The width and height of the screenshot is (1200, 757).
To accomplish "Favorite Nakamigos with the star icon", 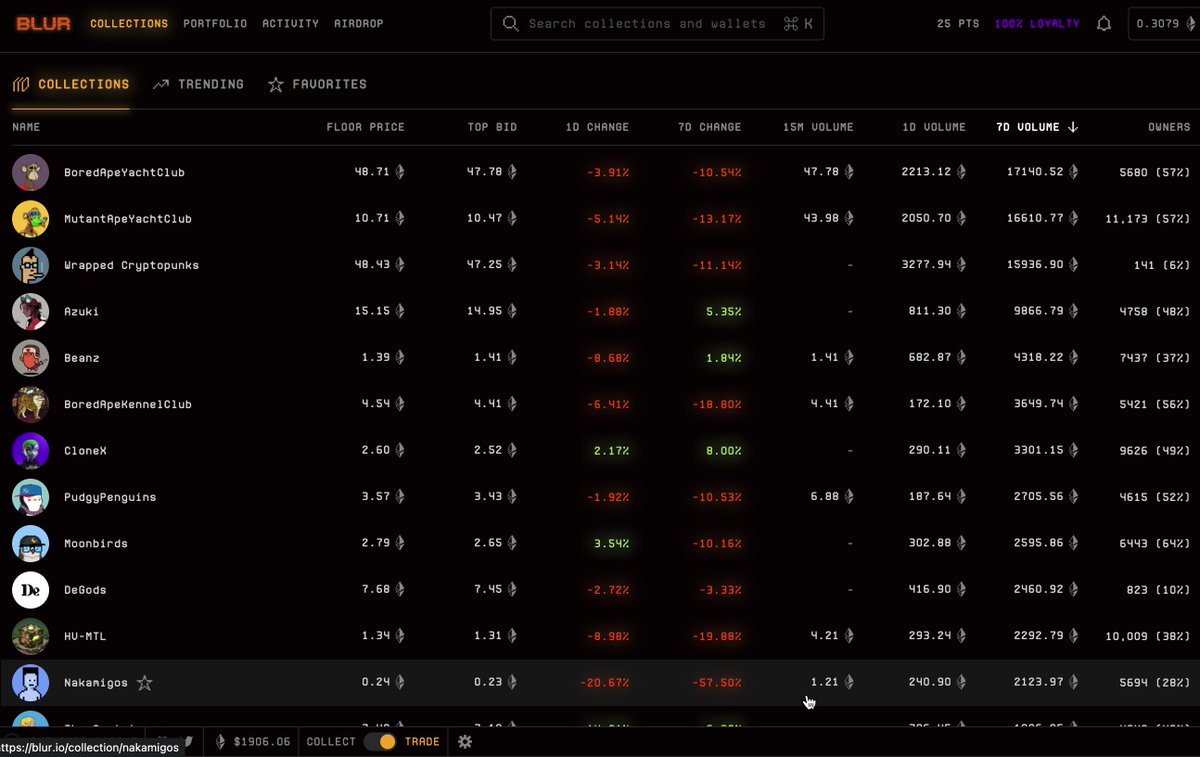I will [x=145, y=683].
